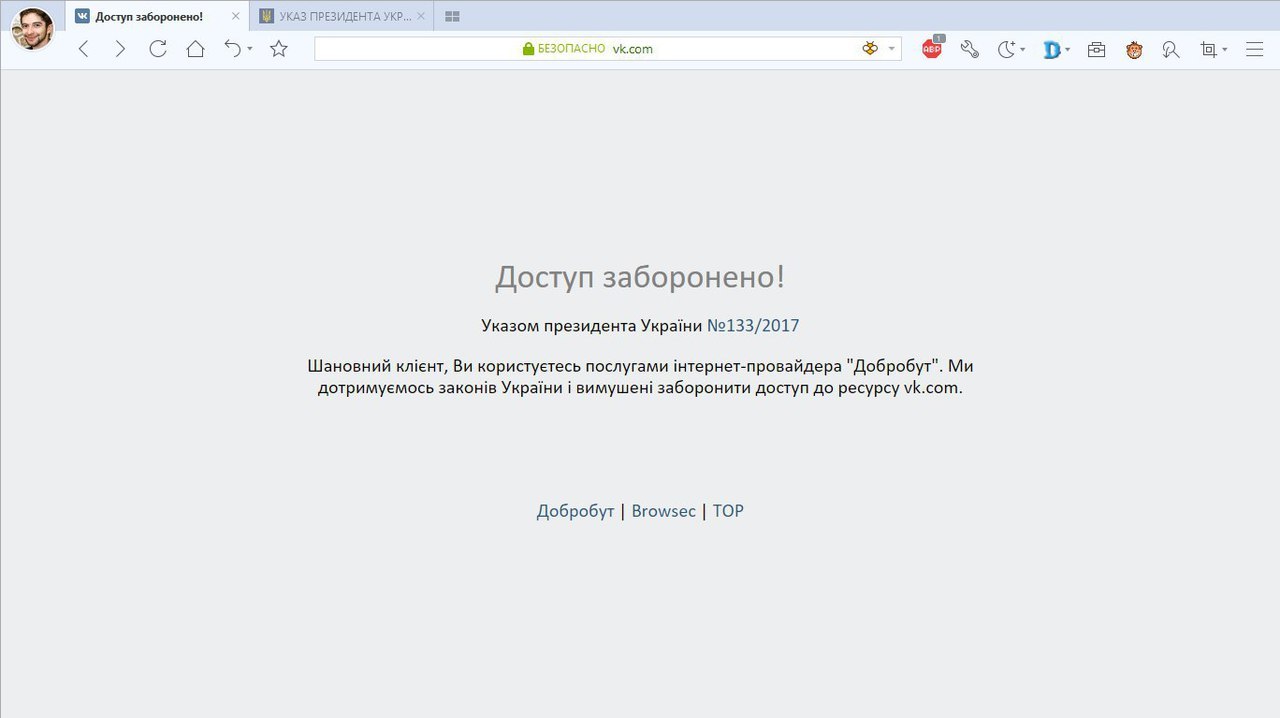Image resolution: width=1280 pixels, height=718 pixels.
Task: Reload the blocked vk.com page
Action: [158, 49]
